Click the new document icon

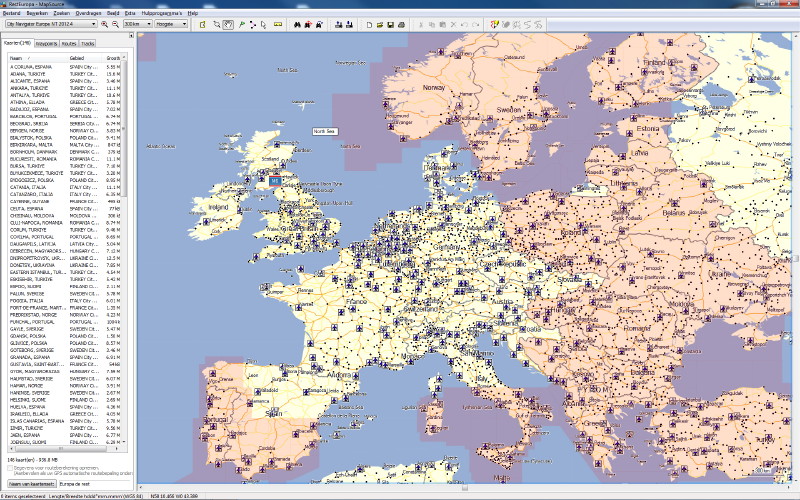click(x=369, y=24)
